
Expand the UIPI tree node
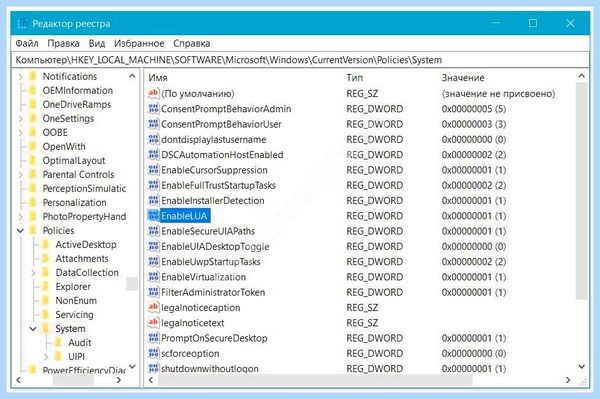(46, 357)
